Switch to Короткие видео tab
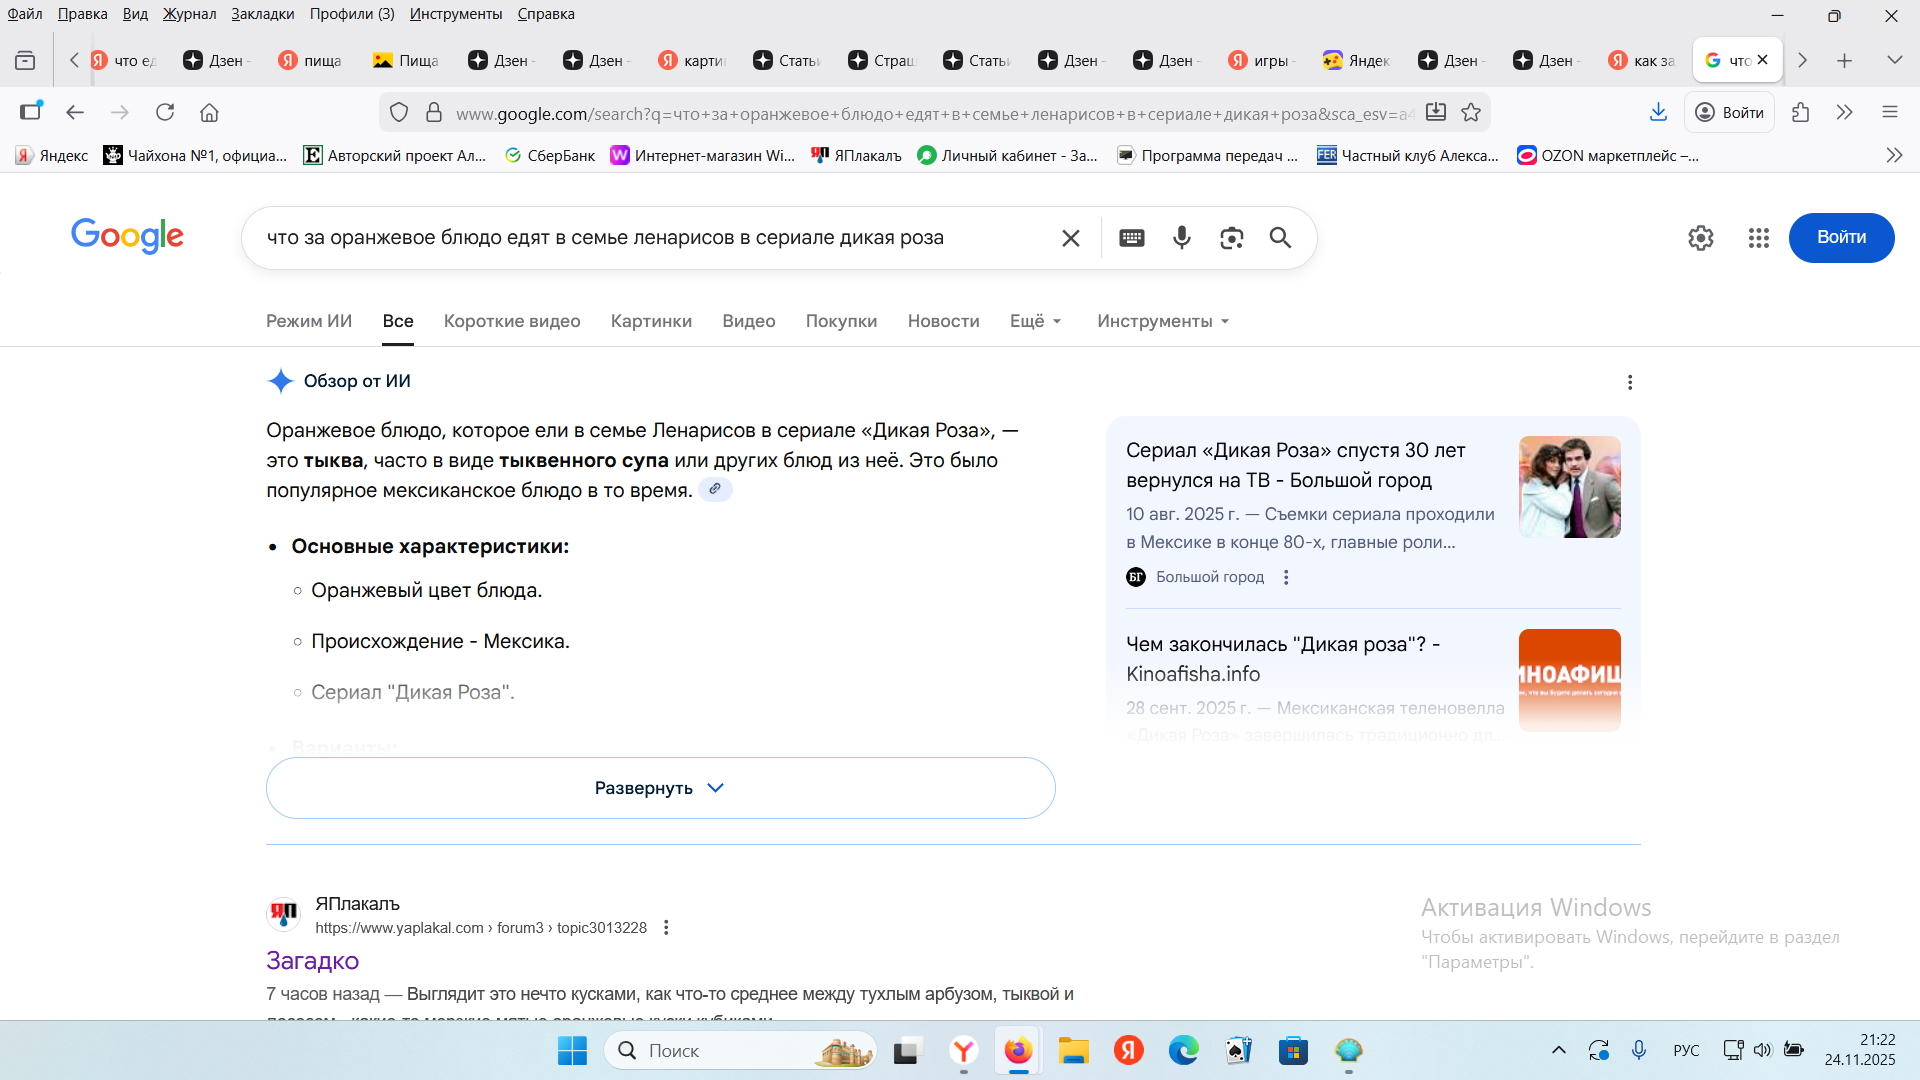The height and width of the screenshot is (1080, 1920). pos(512,321)
